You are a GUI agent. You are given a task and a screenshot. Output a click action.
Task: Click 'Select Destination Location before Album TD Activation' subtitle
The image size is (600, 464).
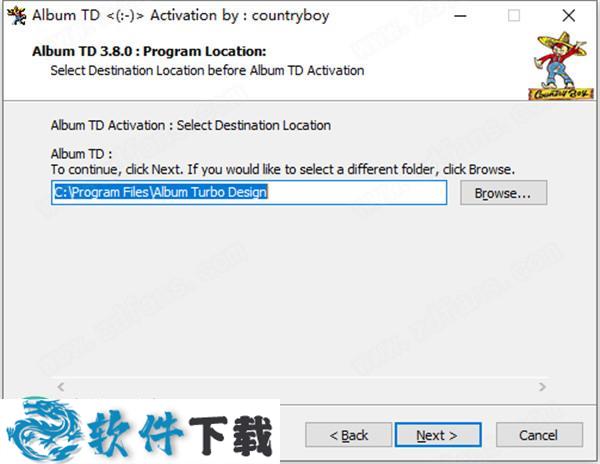coord(207,70)
